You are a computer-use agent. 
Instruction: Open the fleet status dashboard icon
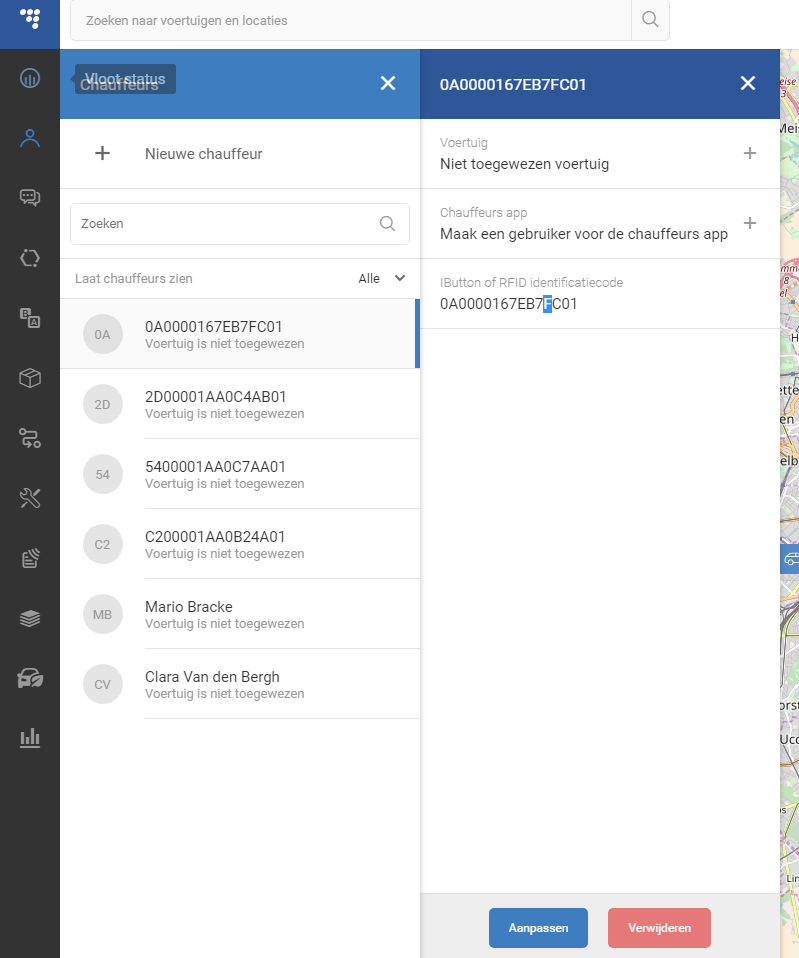[x=30, y=78]
